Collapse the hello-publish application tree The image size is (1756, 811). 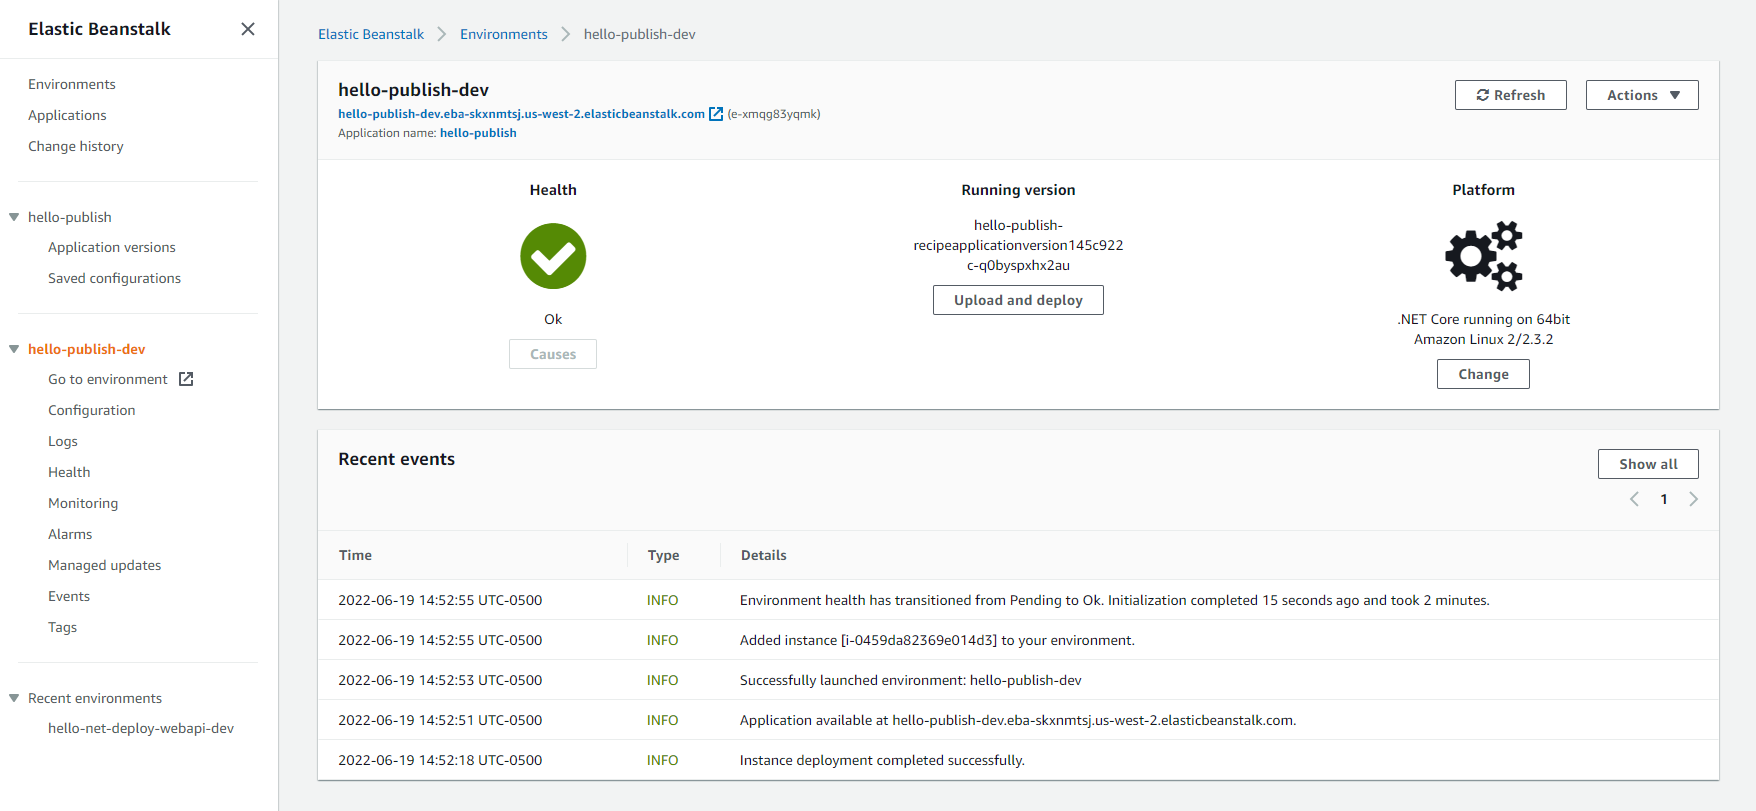pos(14,217)
